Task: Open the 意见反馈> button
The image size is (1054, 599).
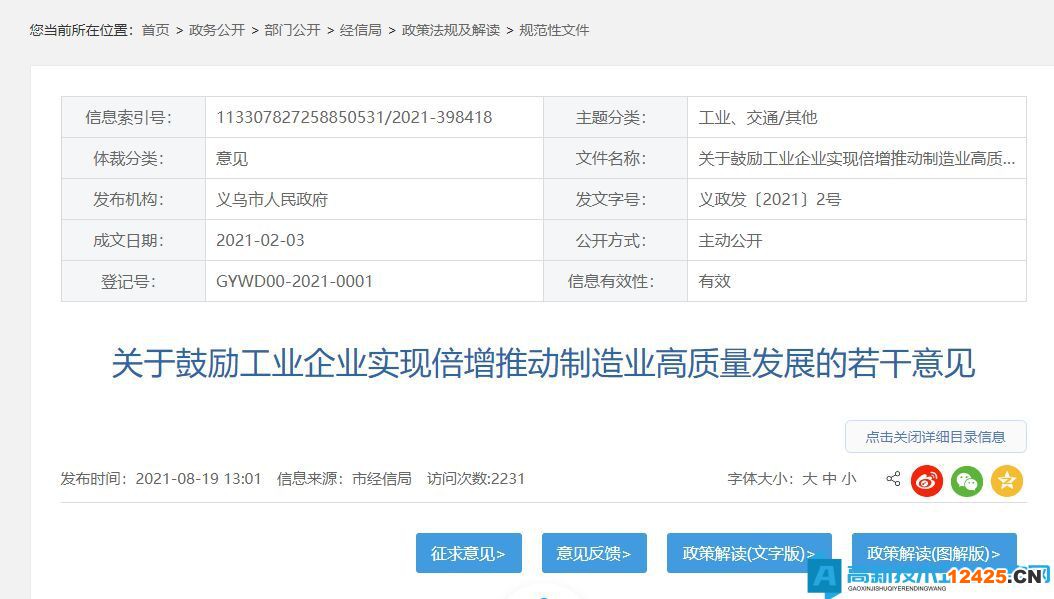Action: click(x=594, y=553)
